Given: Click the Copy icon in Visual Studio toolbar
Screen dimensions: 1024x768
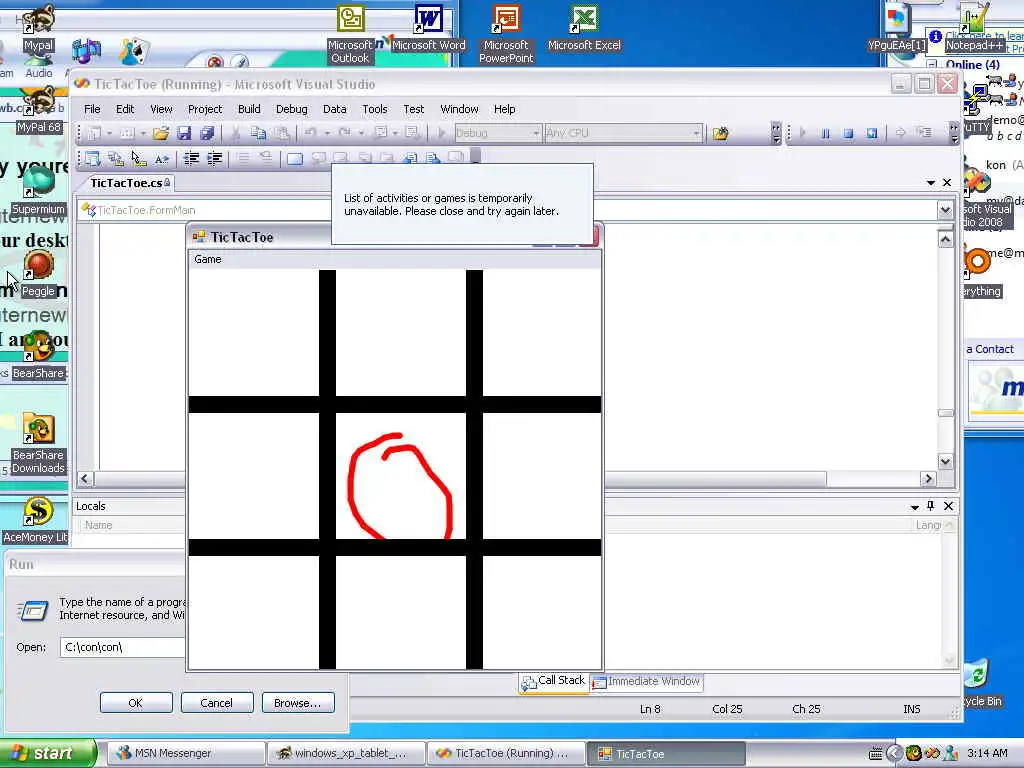Looking at the screenshot, I should [x=259, y=133].
